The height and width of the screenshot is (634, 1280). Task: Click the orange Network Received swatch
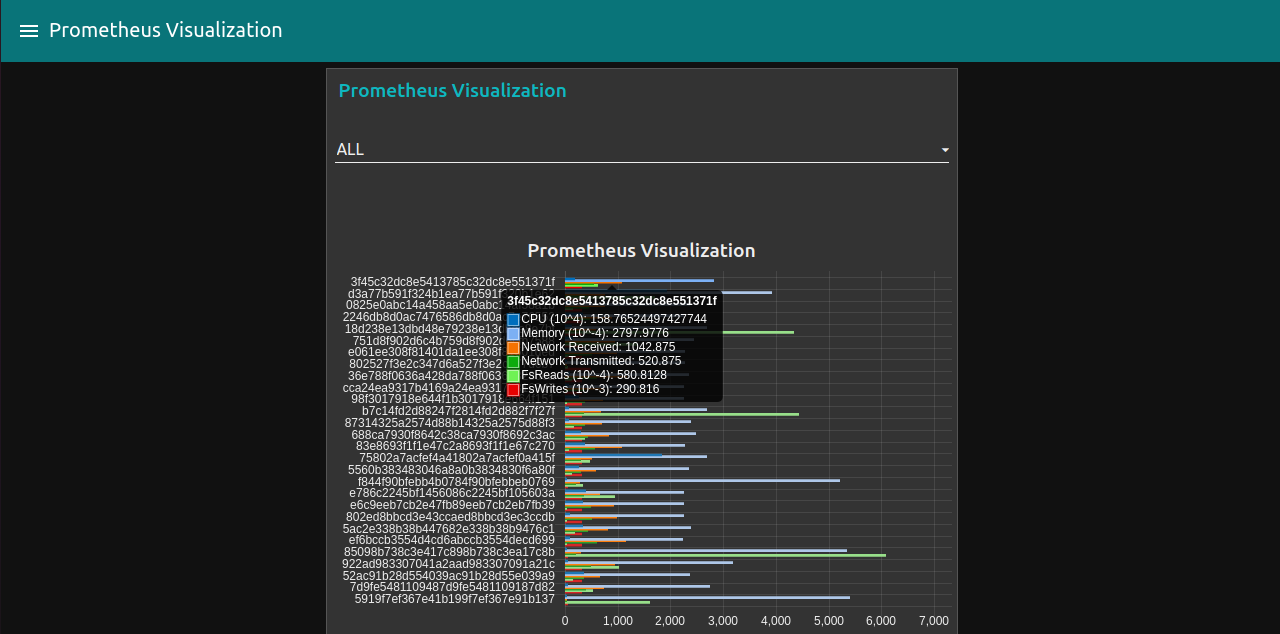[513, 347]
